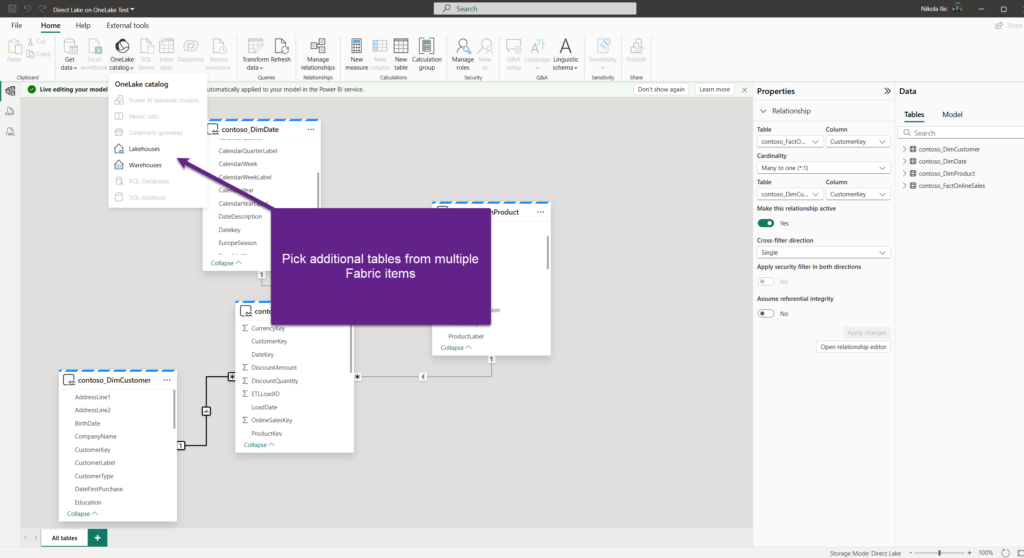
Task: Click the Undo arrow in the title bar
Action: coord(27,8)
